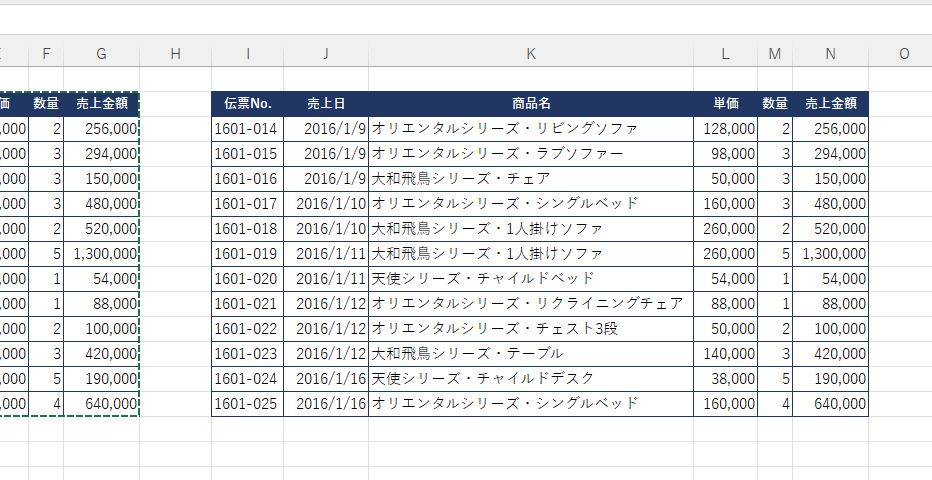
Task: Select column G header
Action: (102, 53)
